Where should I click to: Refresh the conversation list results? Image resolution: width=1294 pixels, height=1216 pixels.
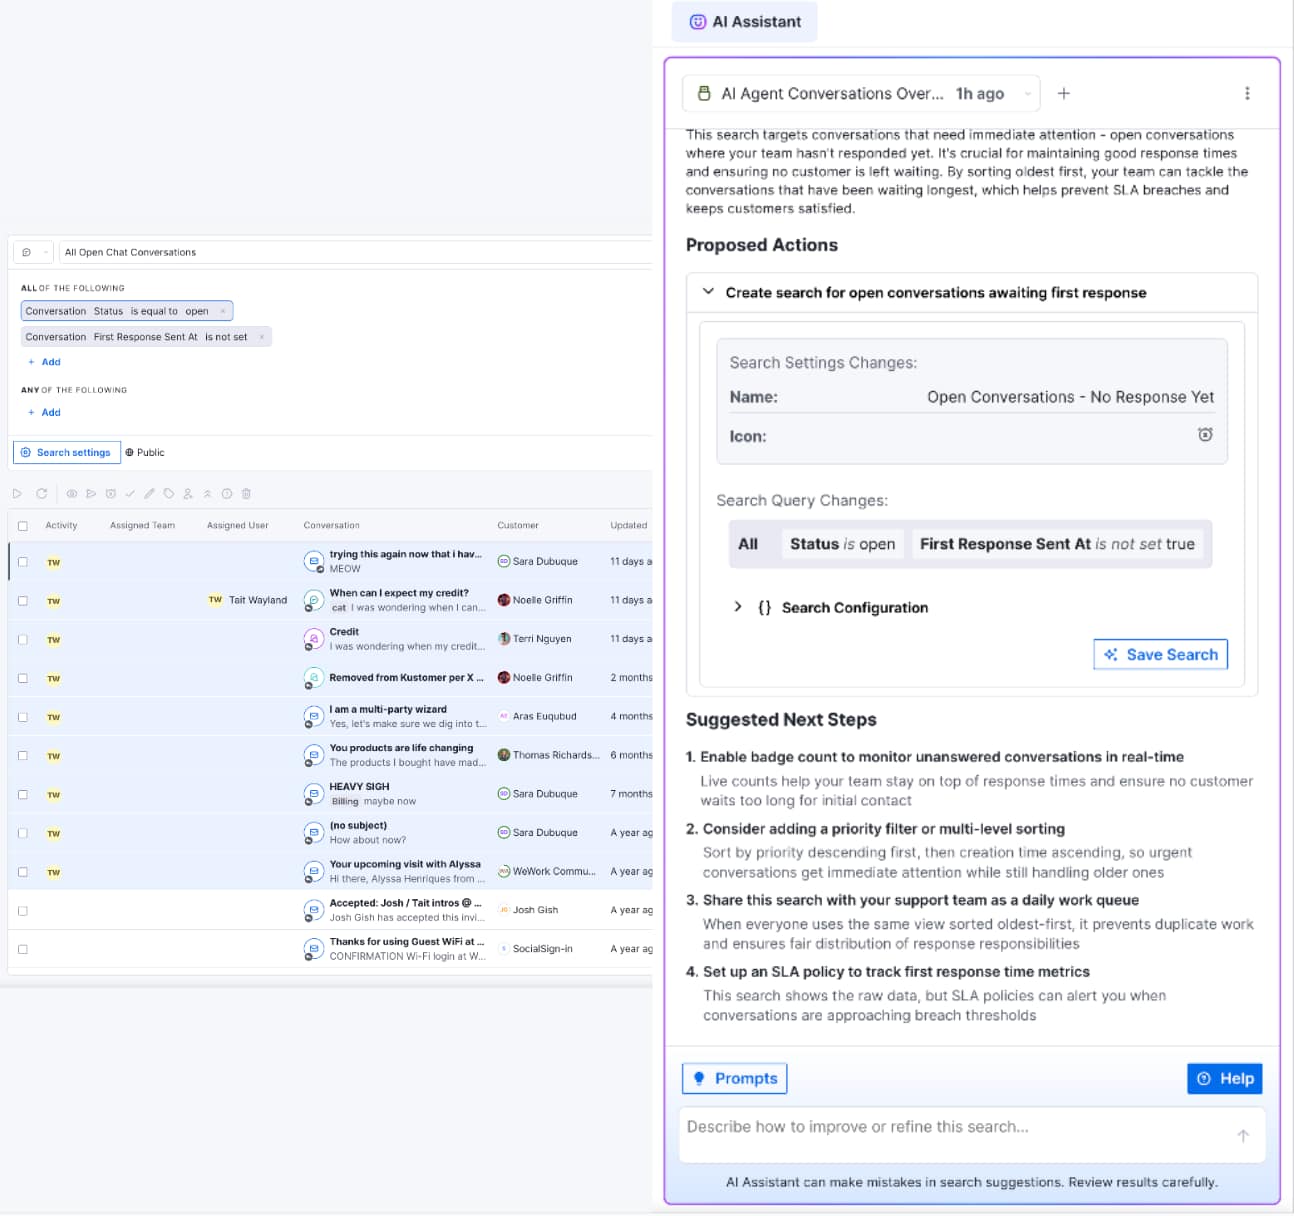pos(41,493)
